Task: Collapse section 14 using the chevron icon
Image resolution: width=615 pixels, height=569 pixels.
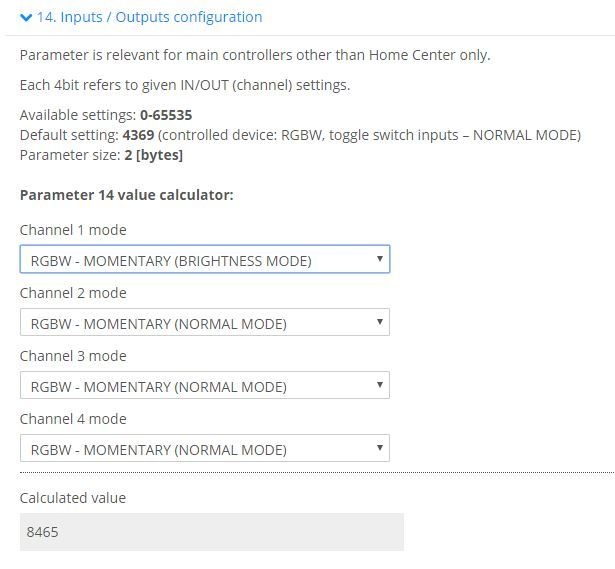Action: click(26, 17)
